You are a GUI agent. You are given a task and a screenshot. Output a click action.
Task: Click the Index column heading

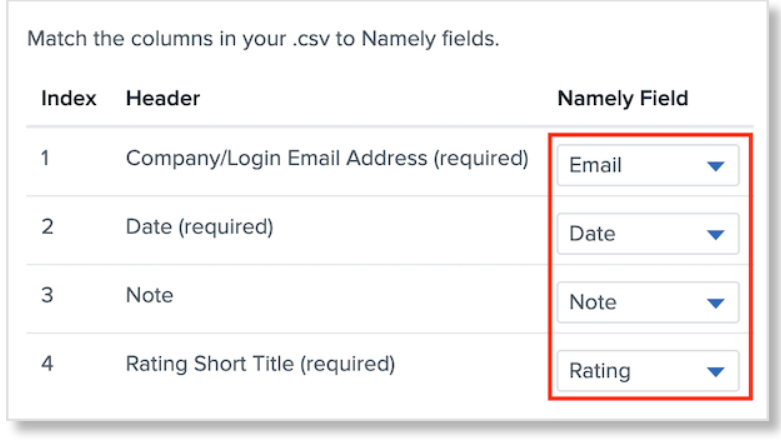coord(69,98)
